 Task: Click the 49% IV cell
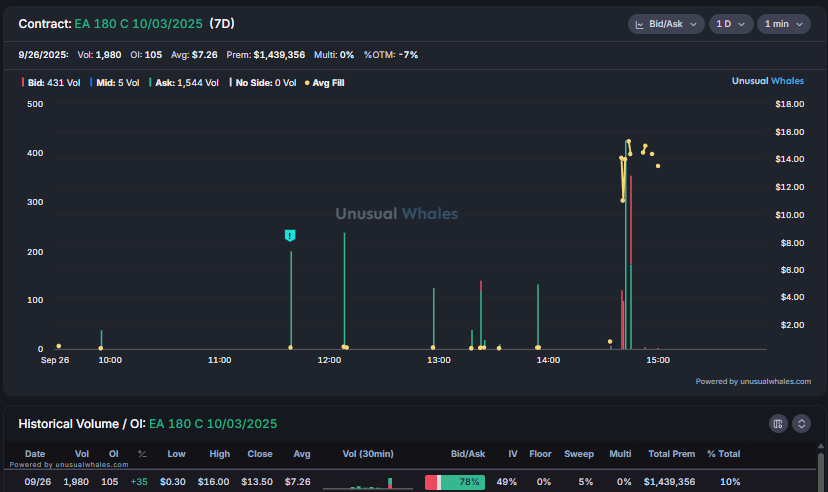[x=506, y=482]
